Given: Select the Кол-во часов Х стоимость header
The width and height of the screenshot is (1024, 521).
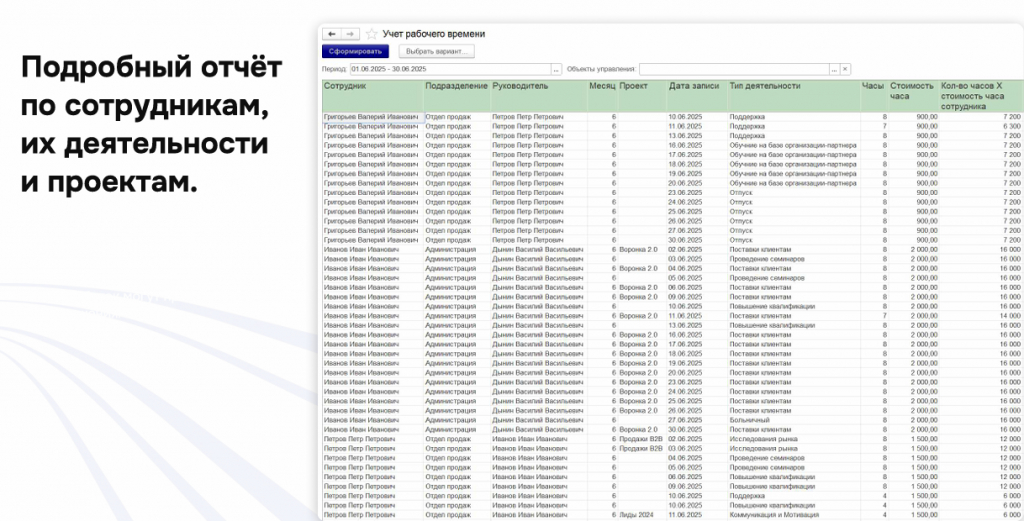Looking at the screenshot, I should (981, 96).
